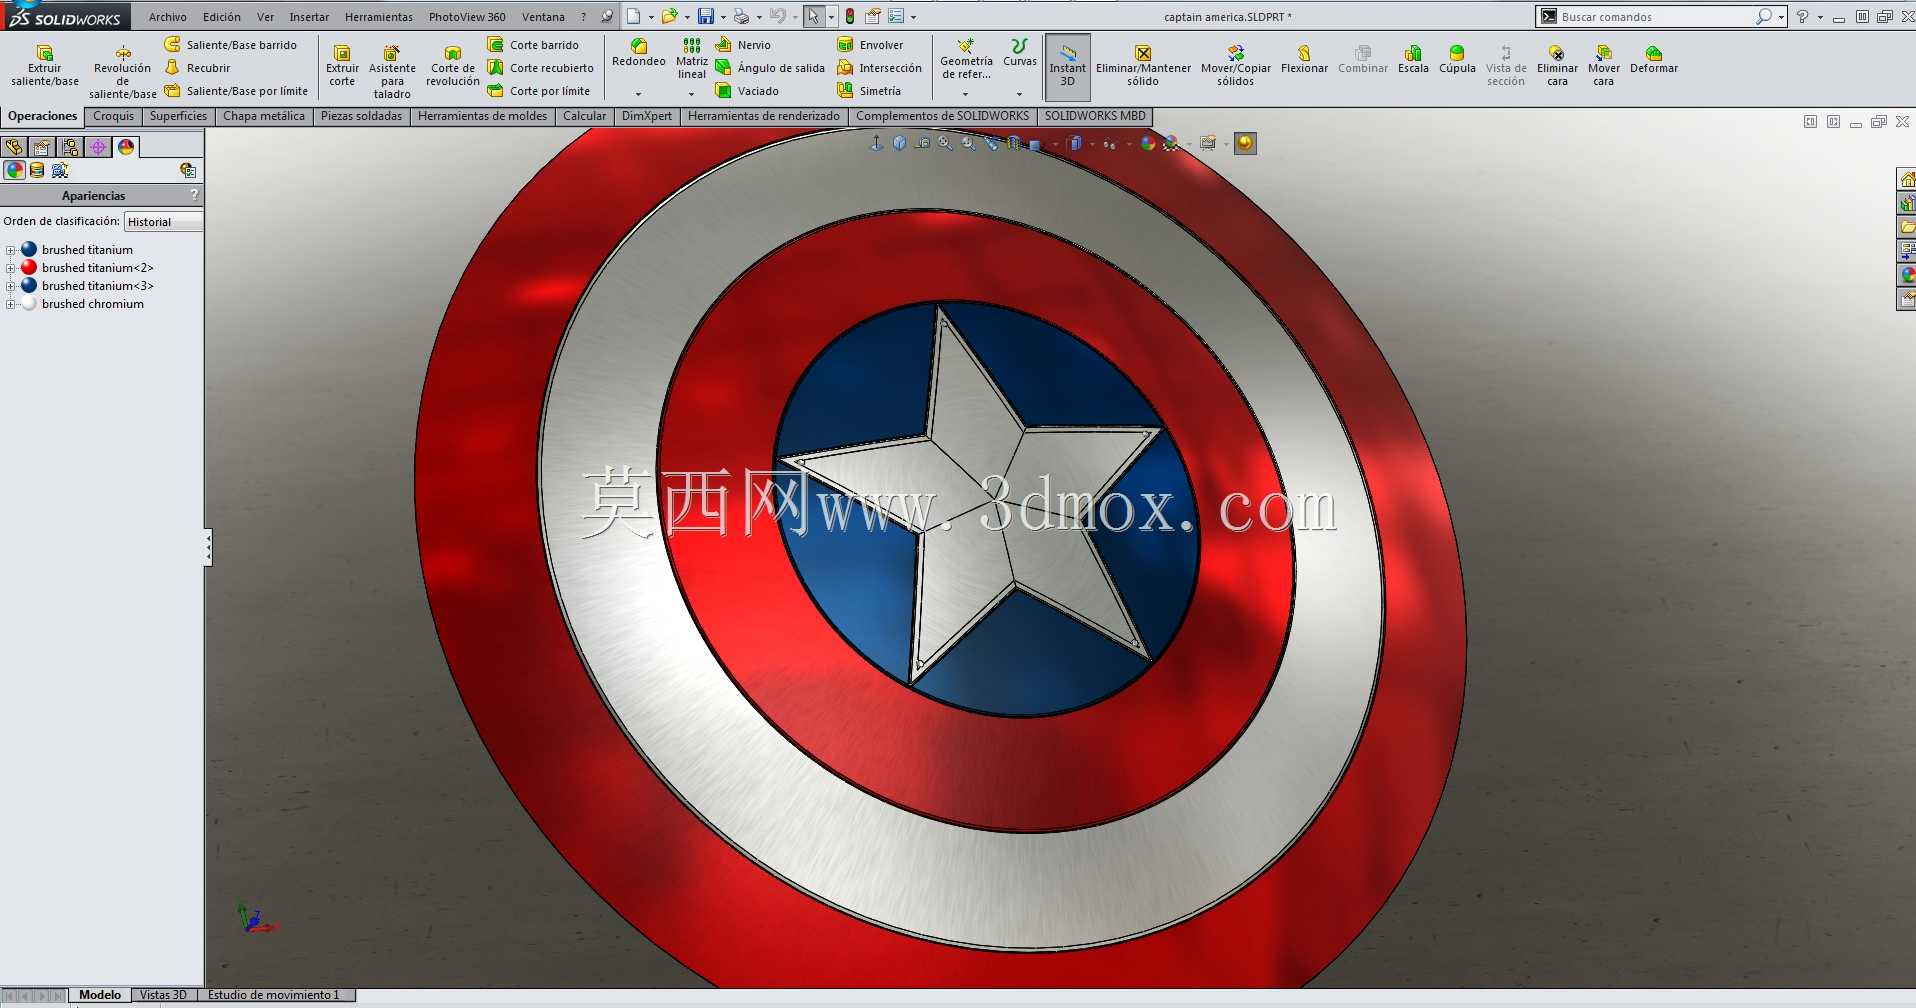Click the Extruir saliente/base tool
Viewport: 1916px width, 1008px height.
45,66
